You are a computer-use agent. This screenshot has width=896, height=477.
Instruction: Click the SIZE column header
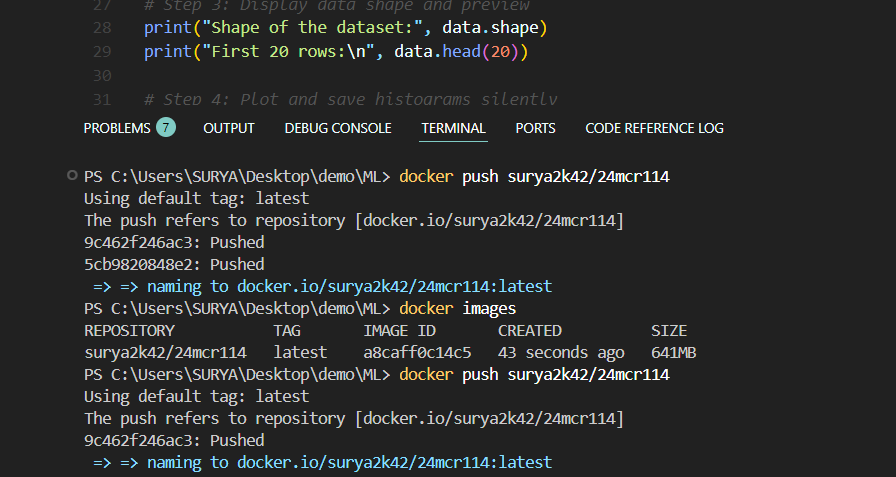click(669, 331)
